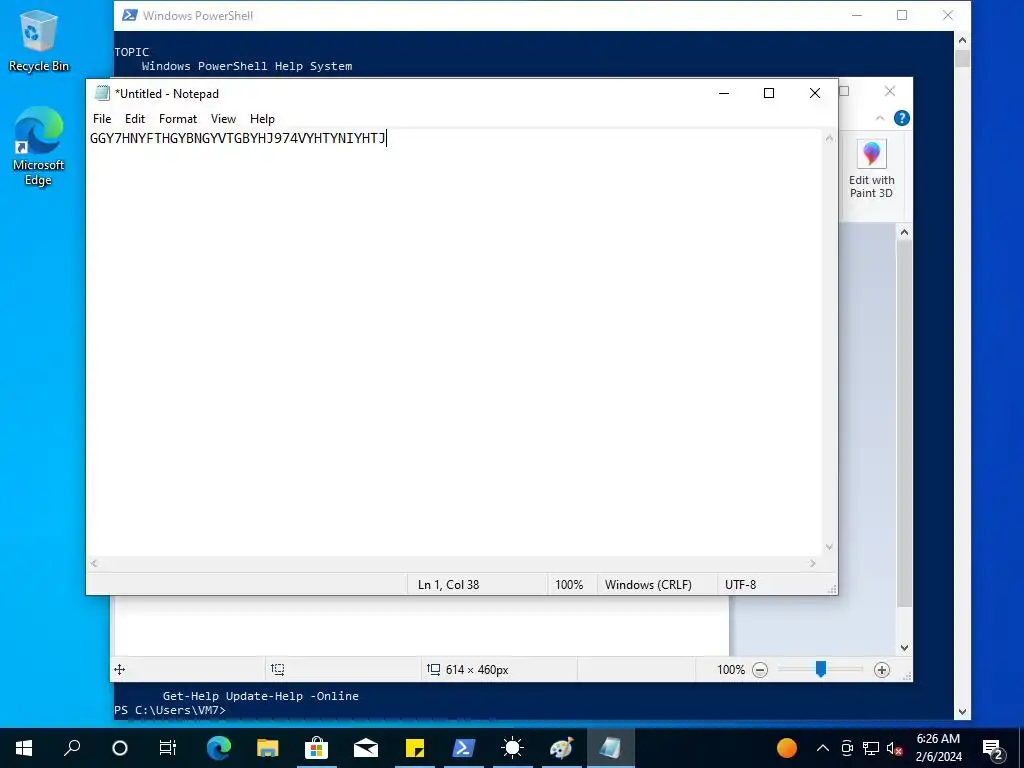Open Sticky Notes taskbar icon
1024x768 pixels.
click(x=415, y=748)
